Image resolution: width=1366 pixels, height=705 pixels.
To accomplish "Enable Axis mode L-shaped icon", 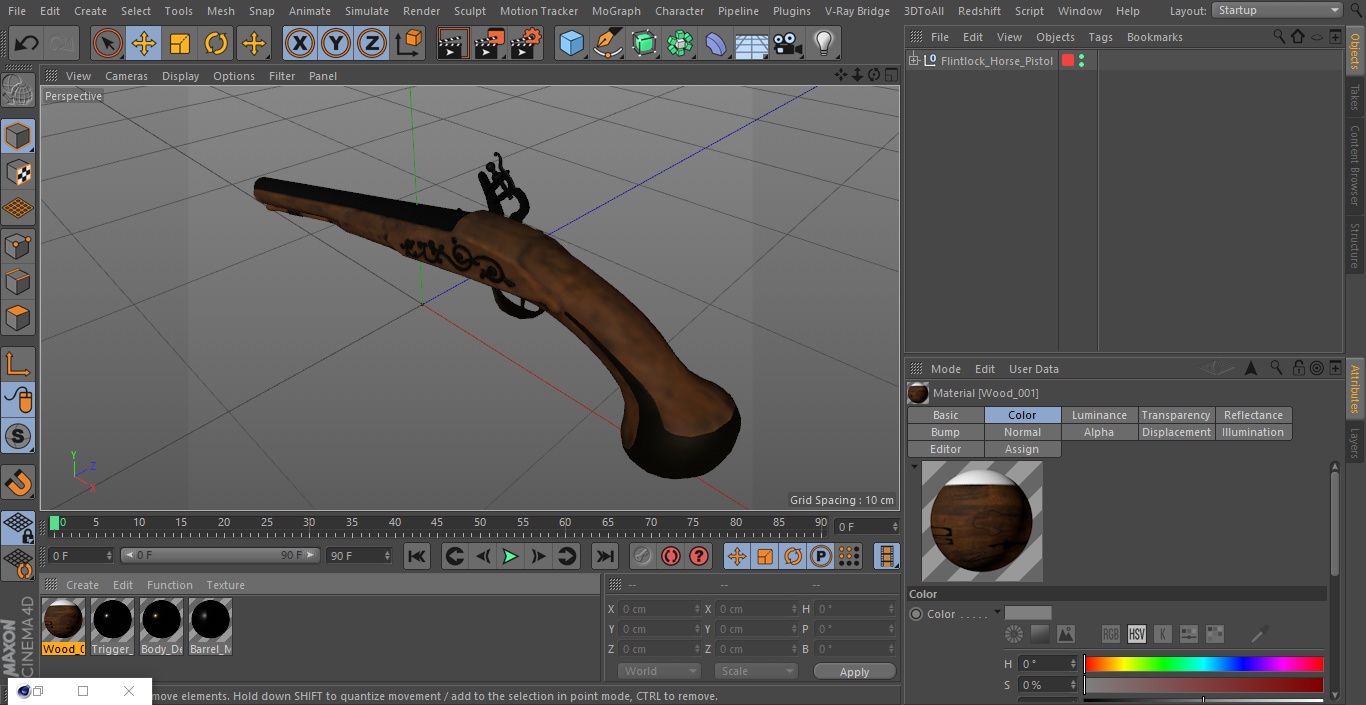I will (x=18, y=363).
